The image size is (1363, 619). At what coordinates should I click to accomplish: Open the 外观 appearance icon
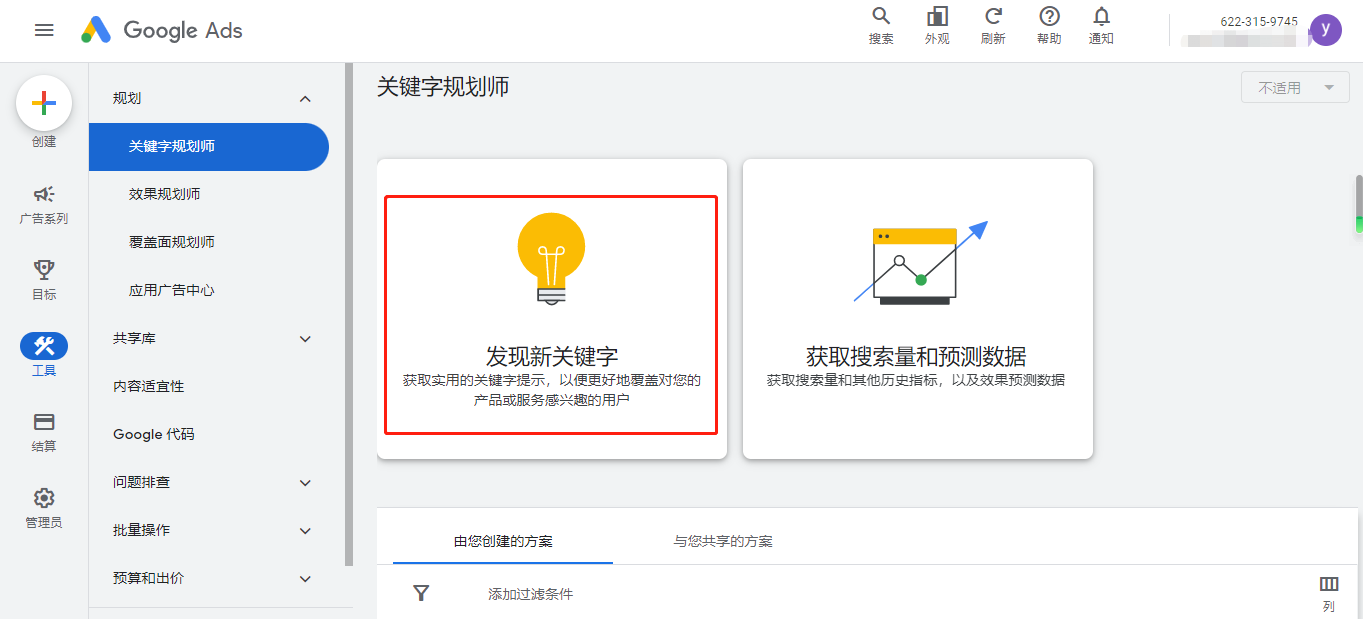click(937, 16)
